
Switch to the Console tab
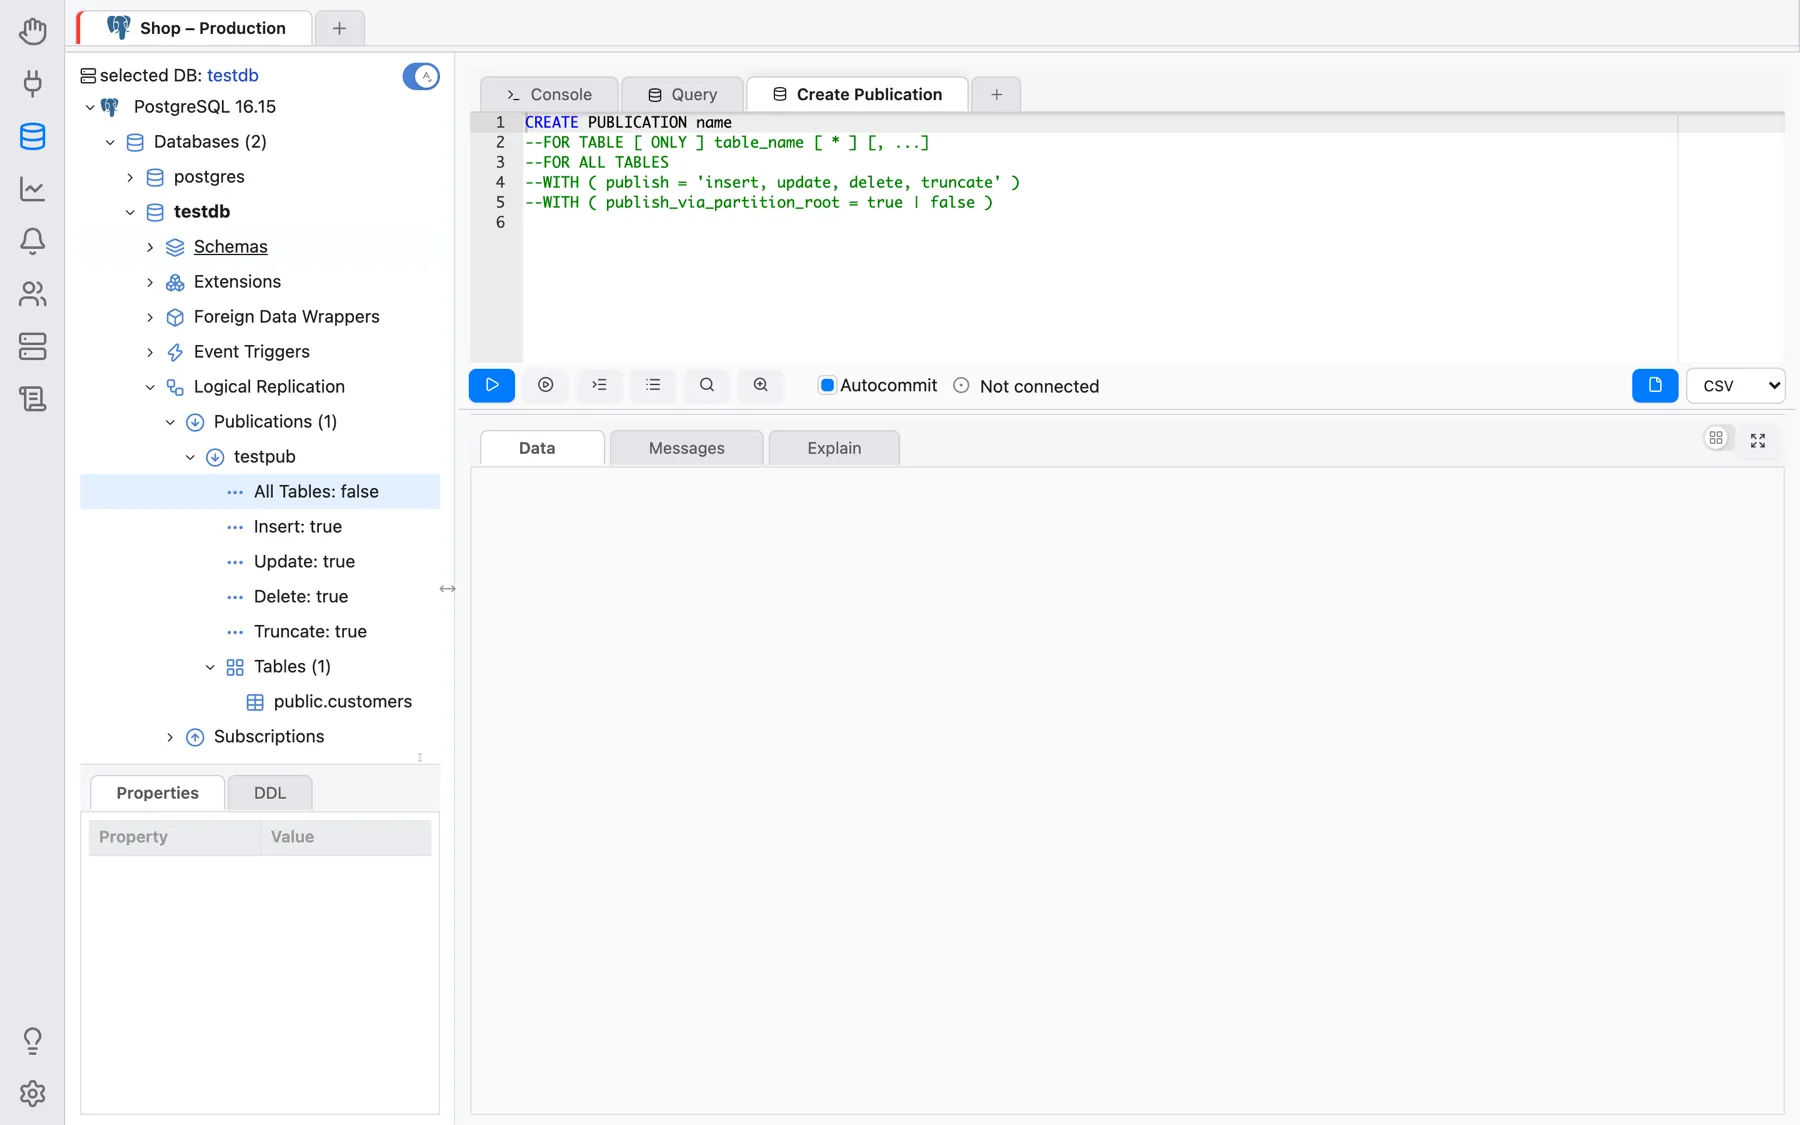point(549,94)
